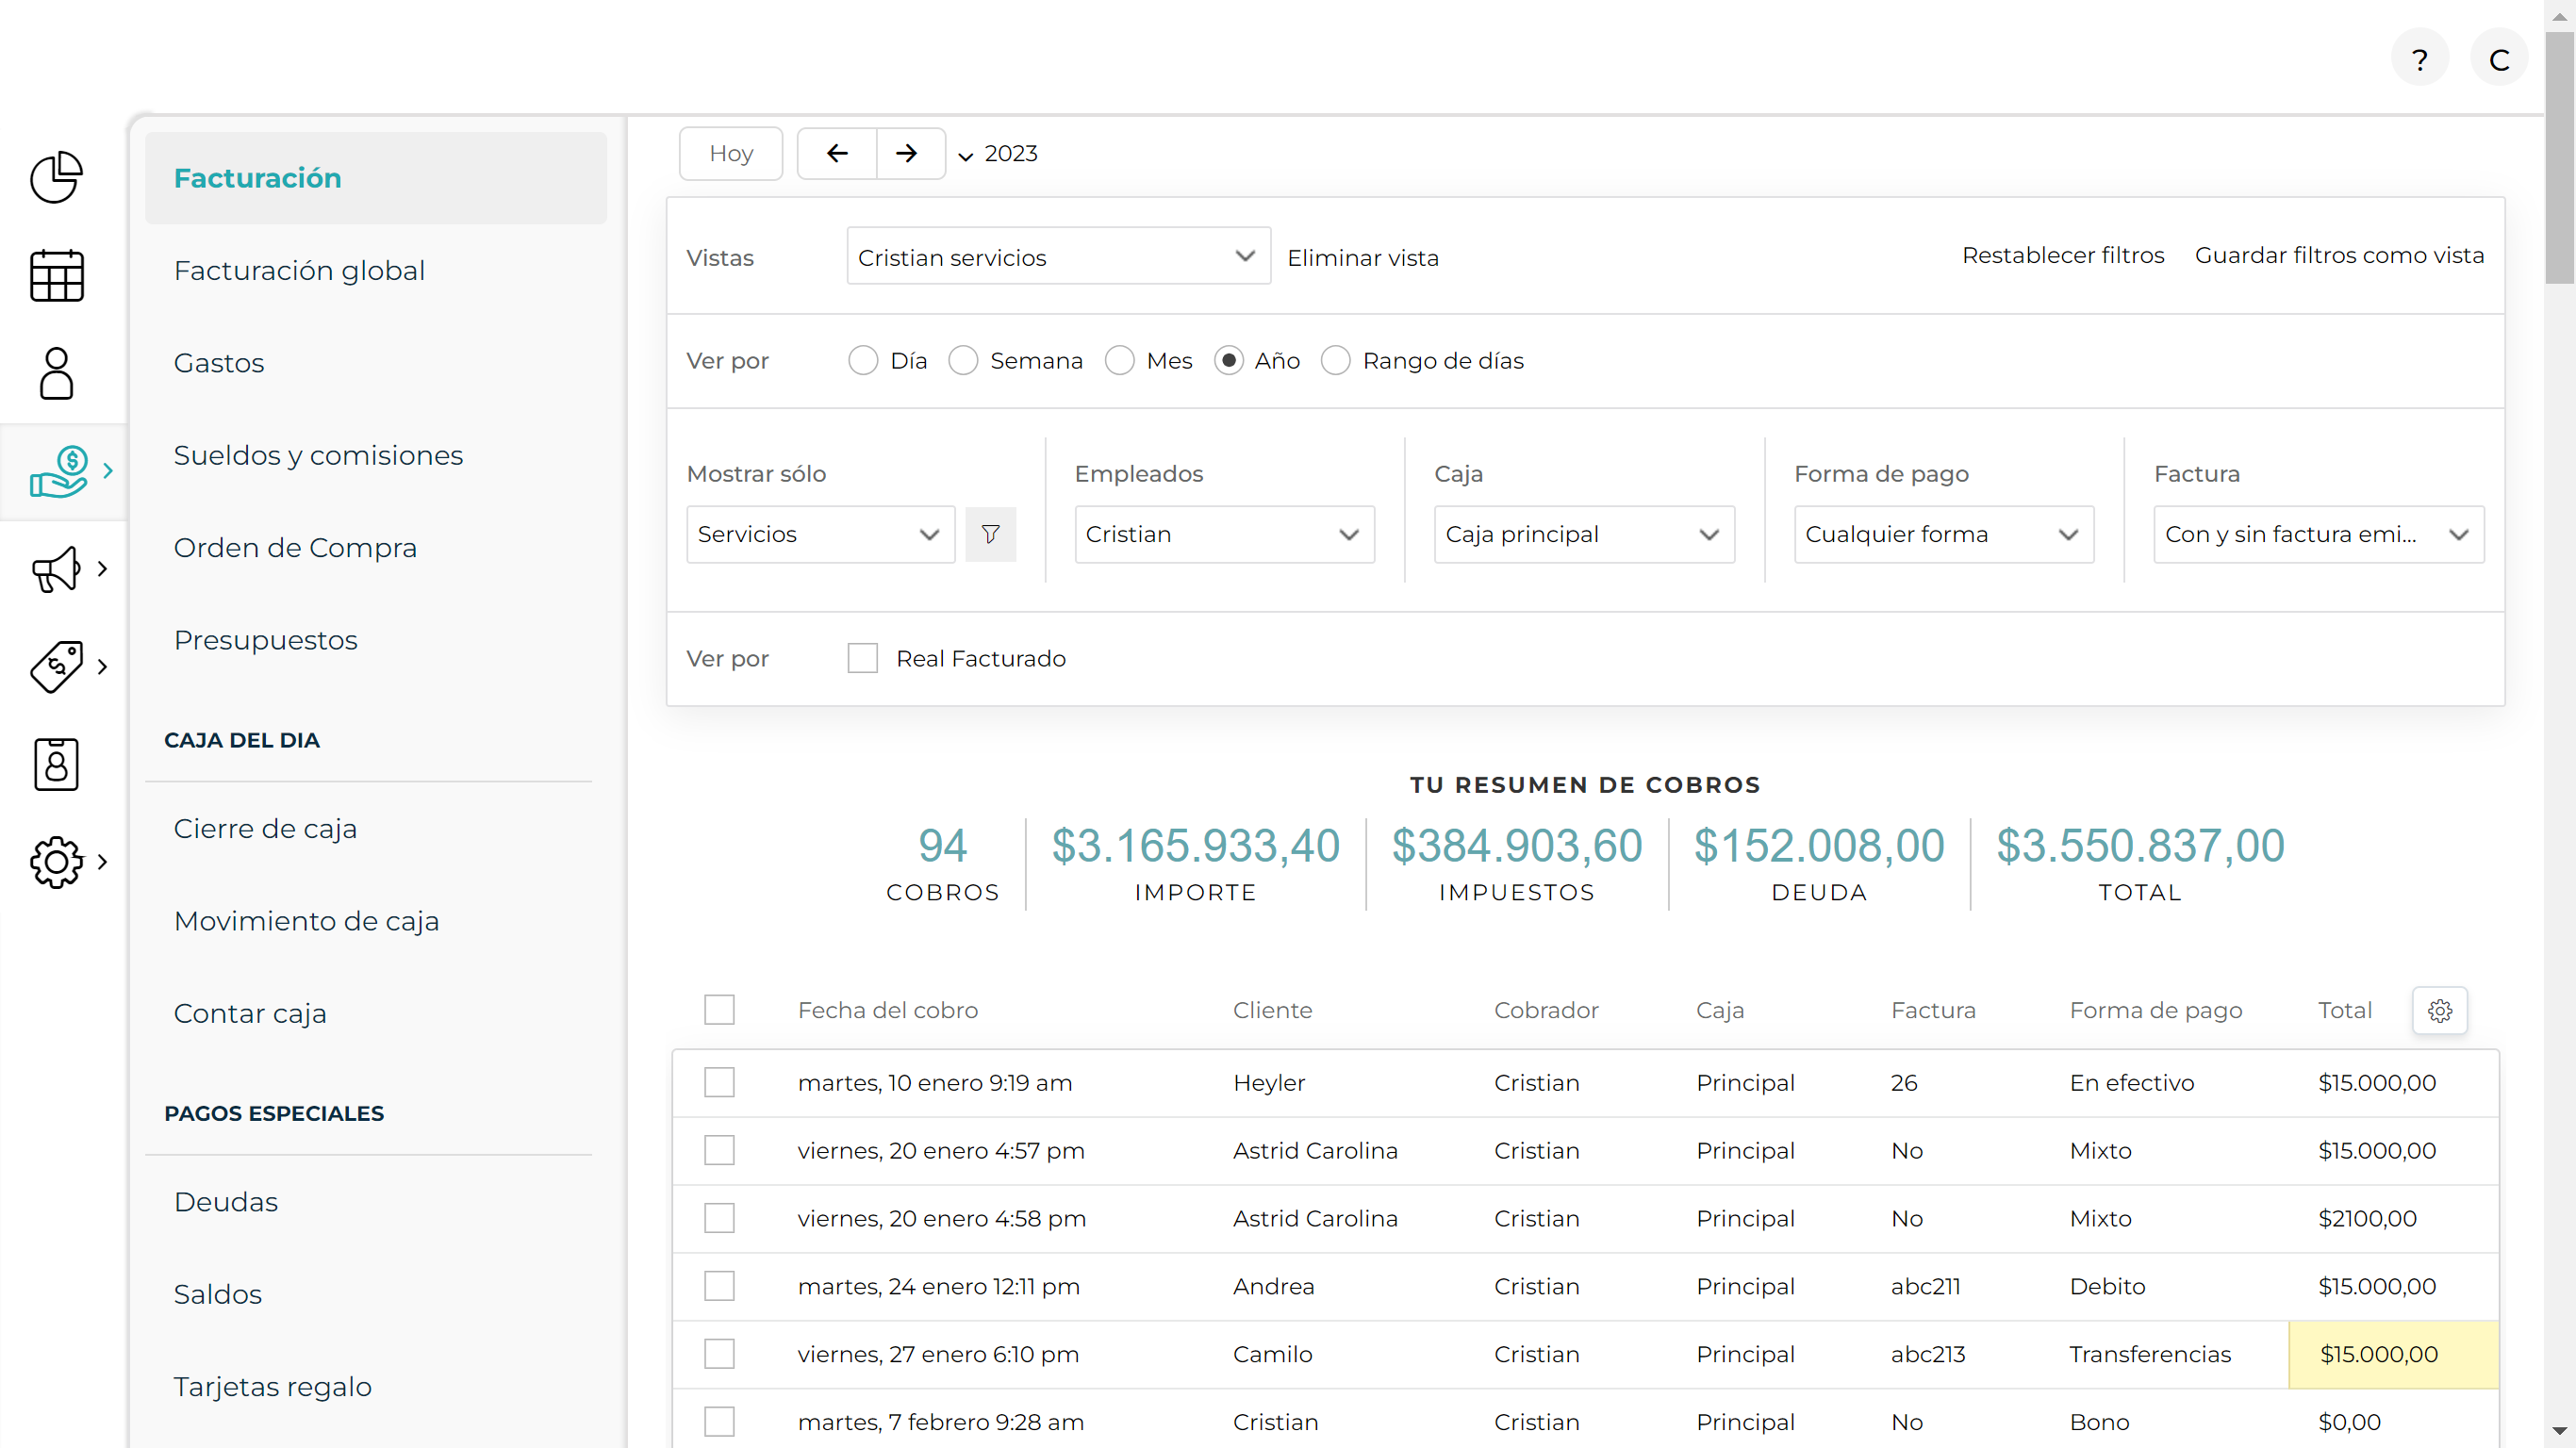Open the calendar grid icon in sidebar
Screen dimensions: 2576x1448
pos(56,275)
